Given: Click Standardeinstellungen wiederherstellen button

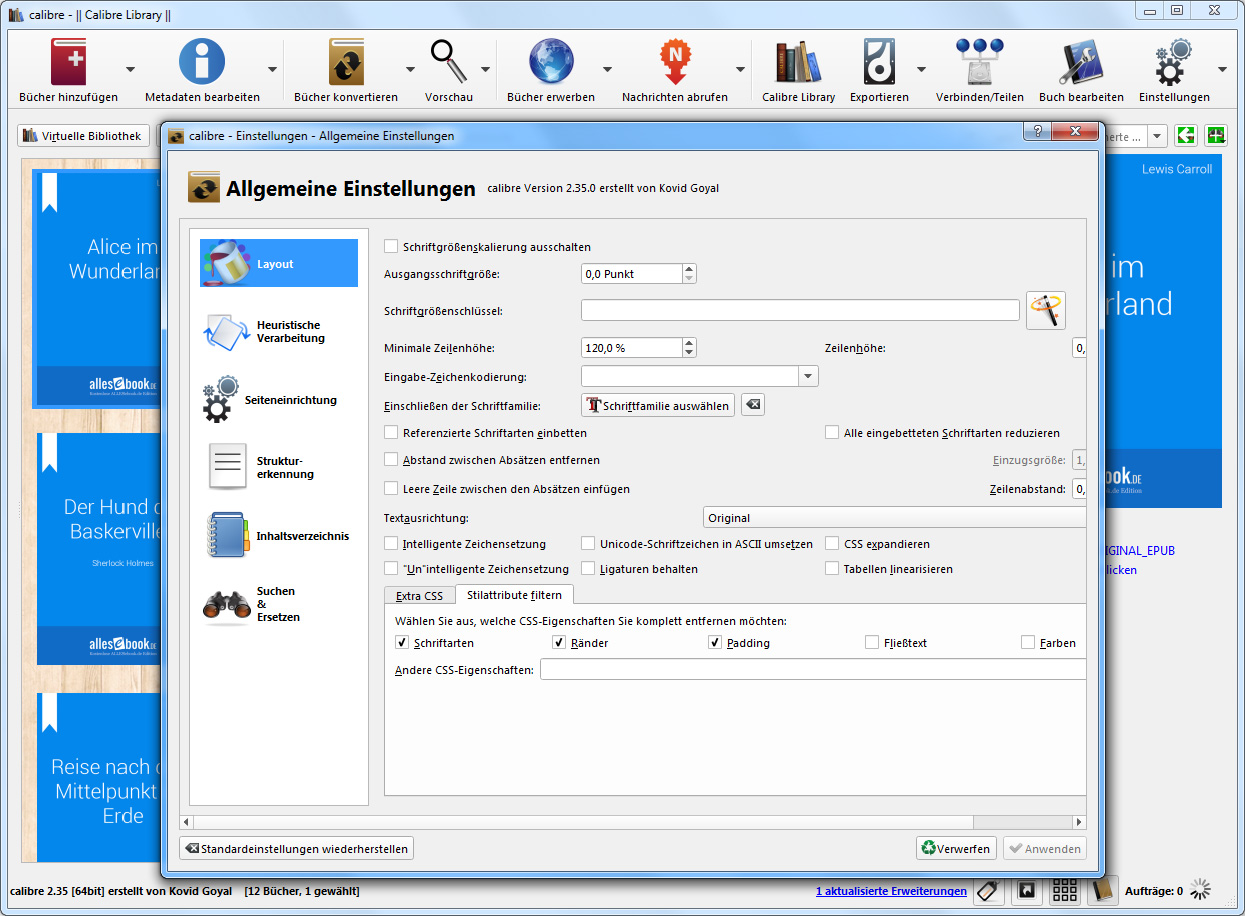Looking at the screenshot, I should point(296,848).
